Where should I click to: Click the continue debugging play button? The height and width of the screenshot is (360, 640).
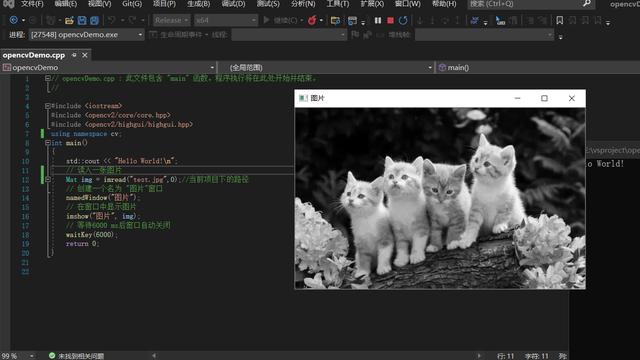267,20
